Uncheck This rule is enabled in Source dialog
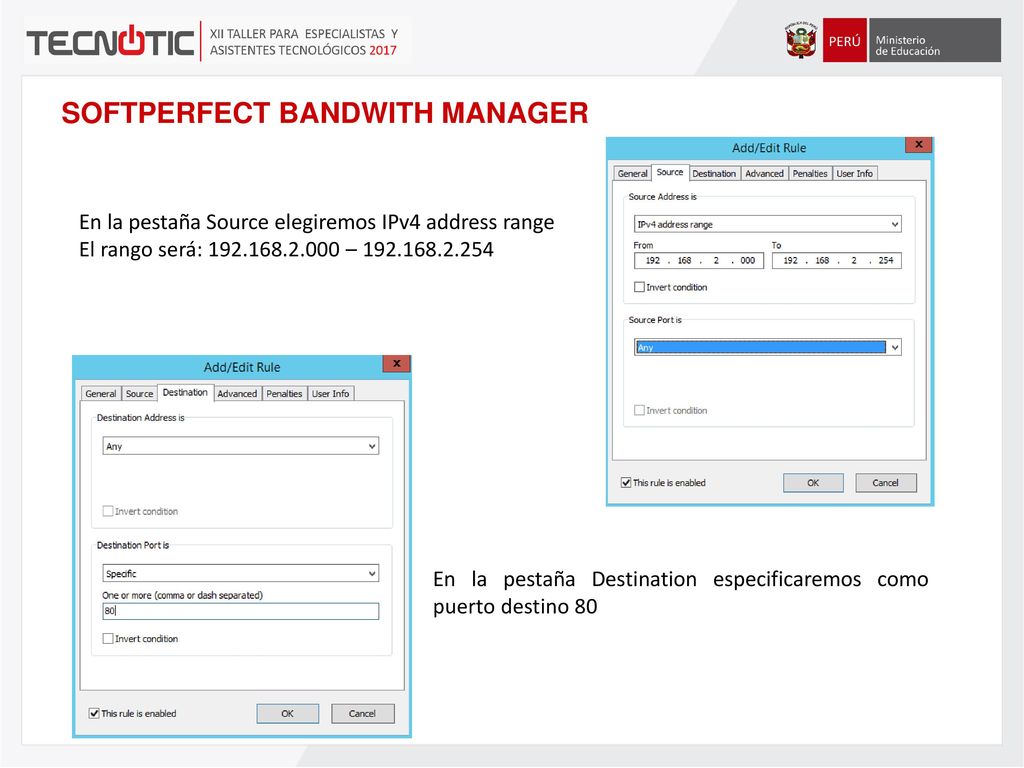The height and width of the screenshot is (768, 1024). (x=626, y=483)
